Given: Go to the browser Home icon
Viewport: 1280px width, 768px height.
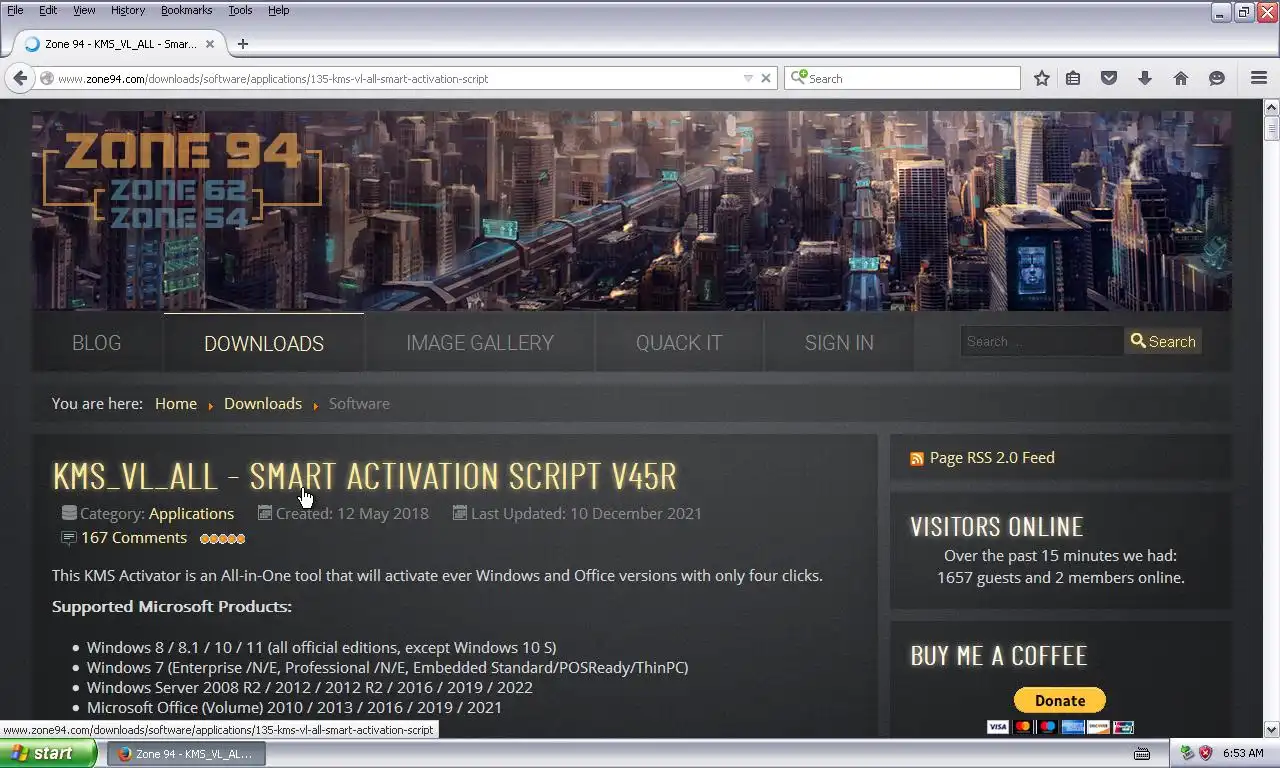Looking at the screenshot, I should 1181,78.
